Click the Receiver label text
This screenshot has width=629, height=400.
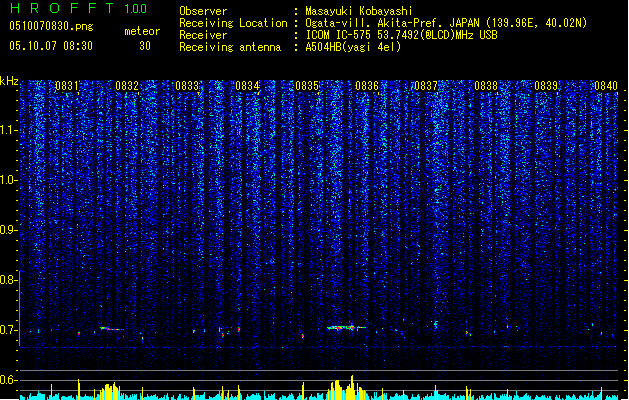tap(203, 35)
